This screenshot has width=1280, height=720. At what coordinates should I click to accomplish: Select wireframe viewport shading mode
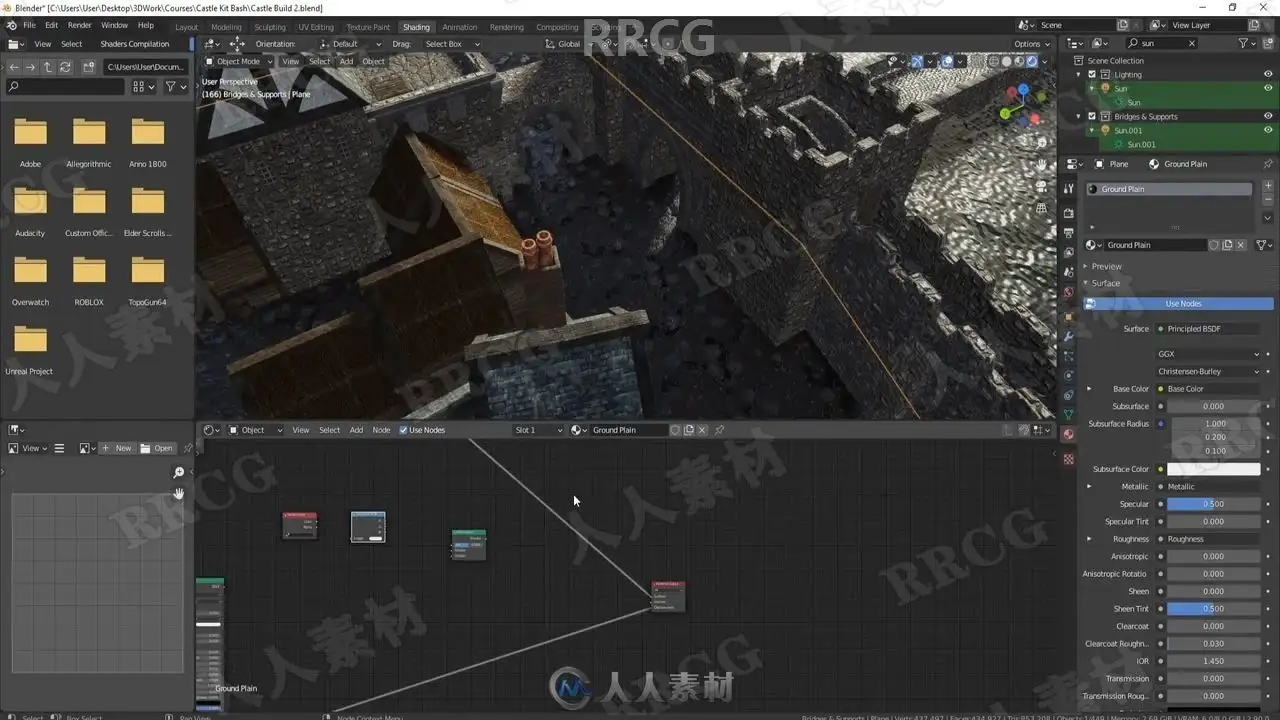(x=993, y=62)
